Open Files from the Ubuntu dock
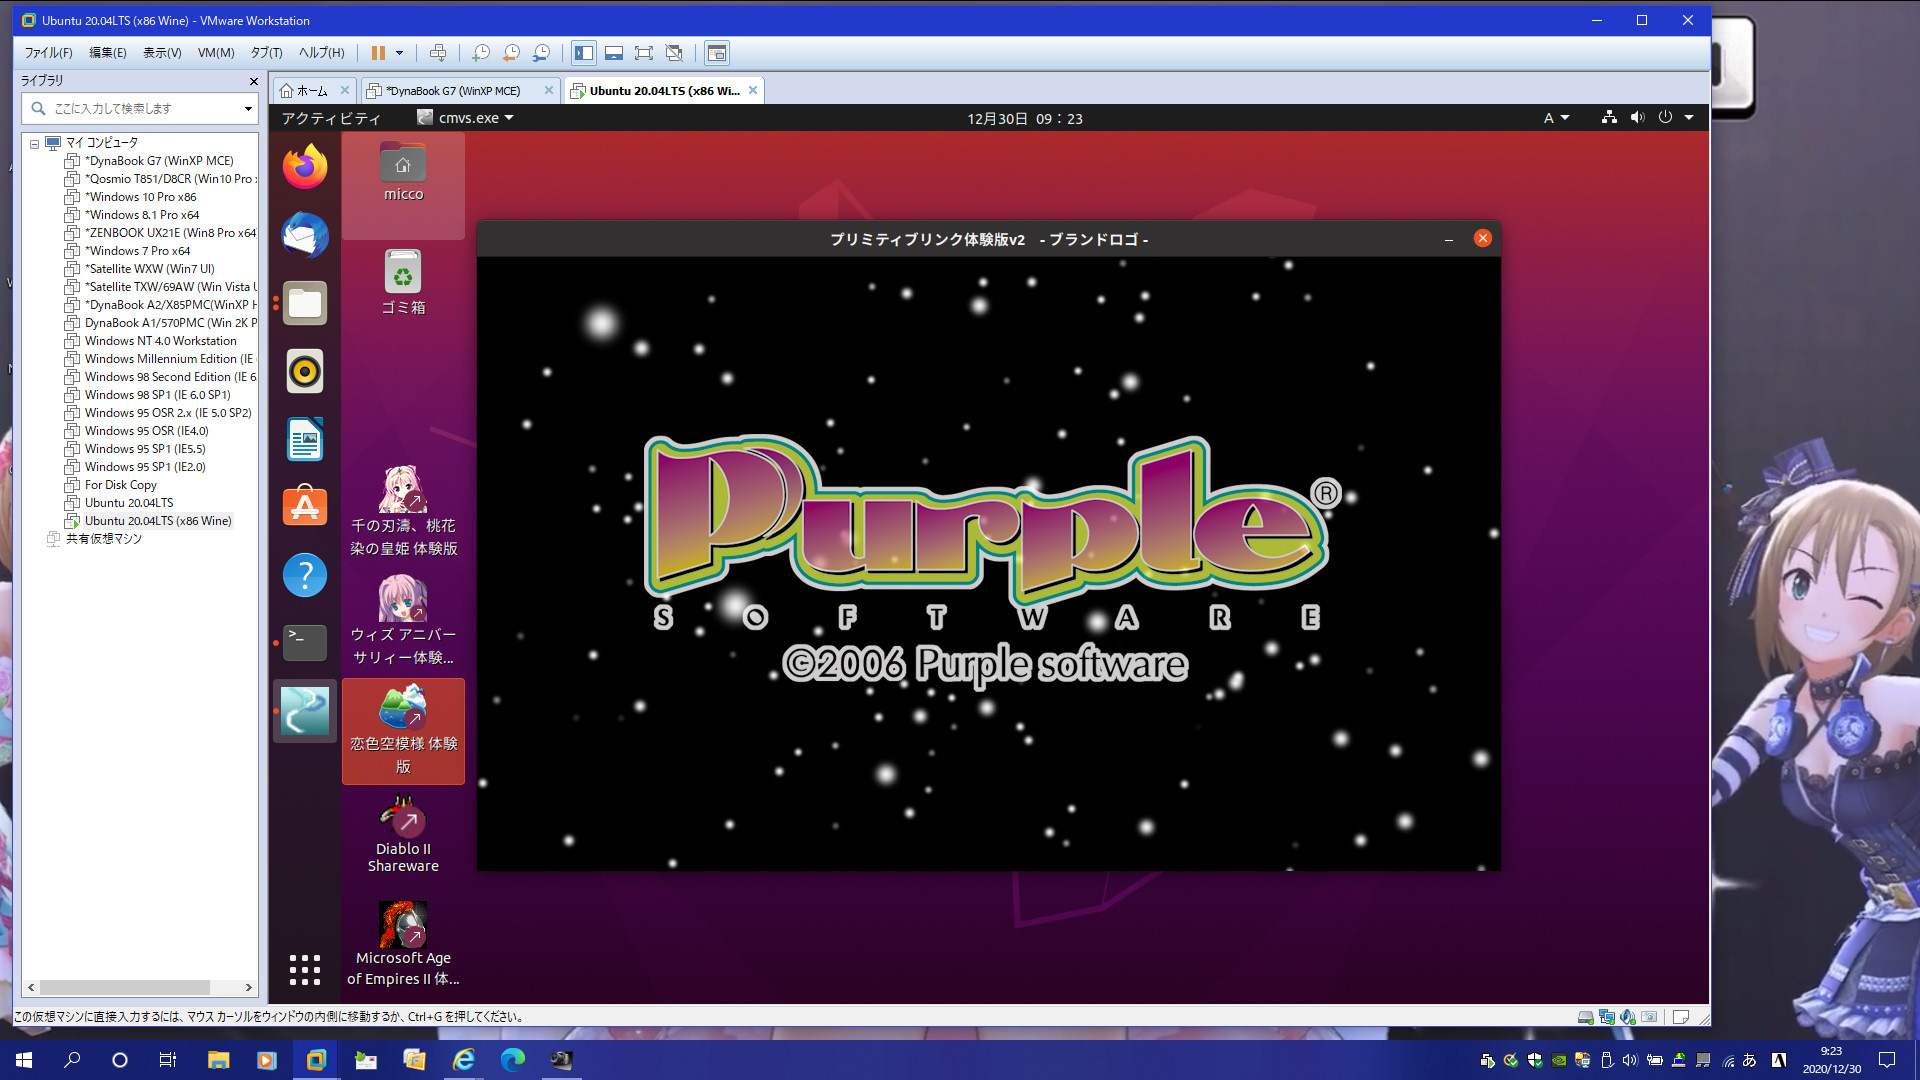The image size is (1920, 1080). tap(305, 303)
